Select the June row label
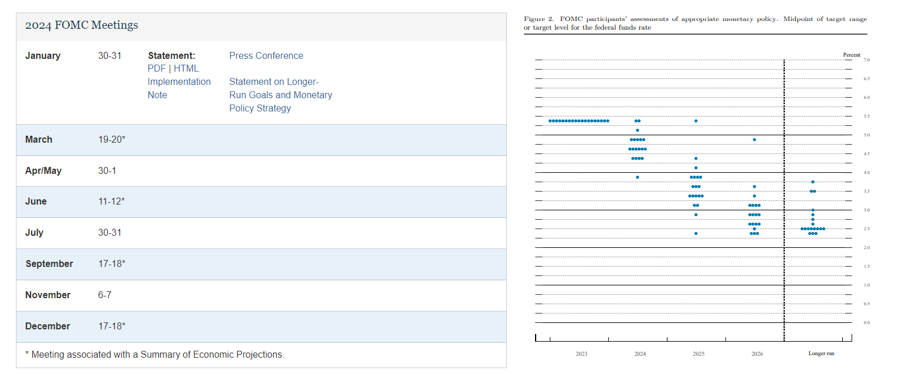This screenshot has height=373, width=920. pyautogui.click(x=36, y=201)
